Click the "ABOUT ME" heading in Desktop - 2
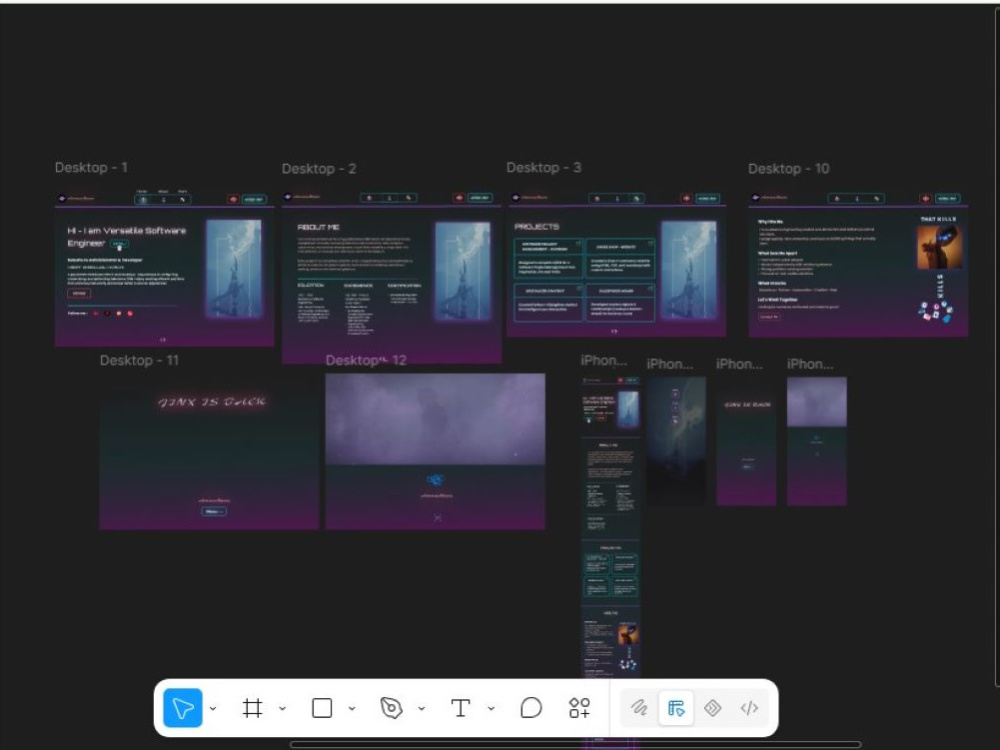This screenshot has width=1000, height=750. pyautogui.click(x=318, y=227)
